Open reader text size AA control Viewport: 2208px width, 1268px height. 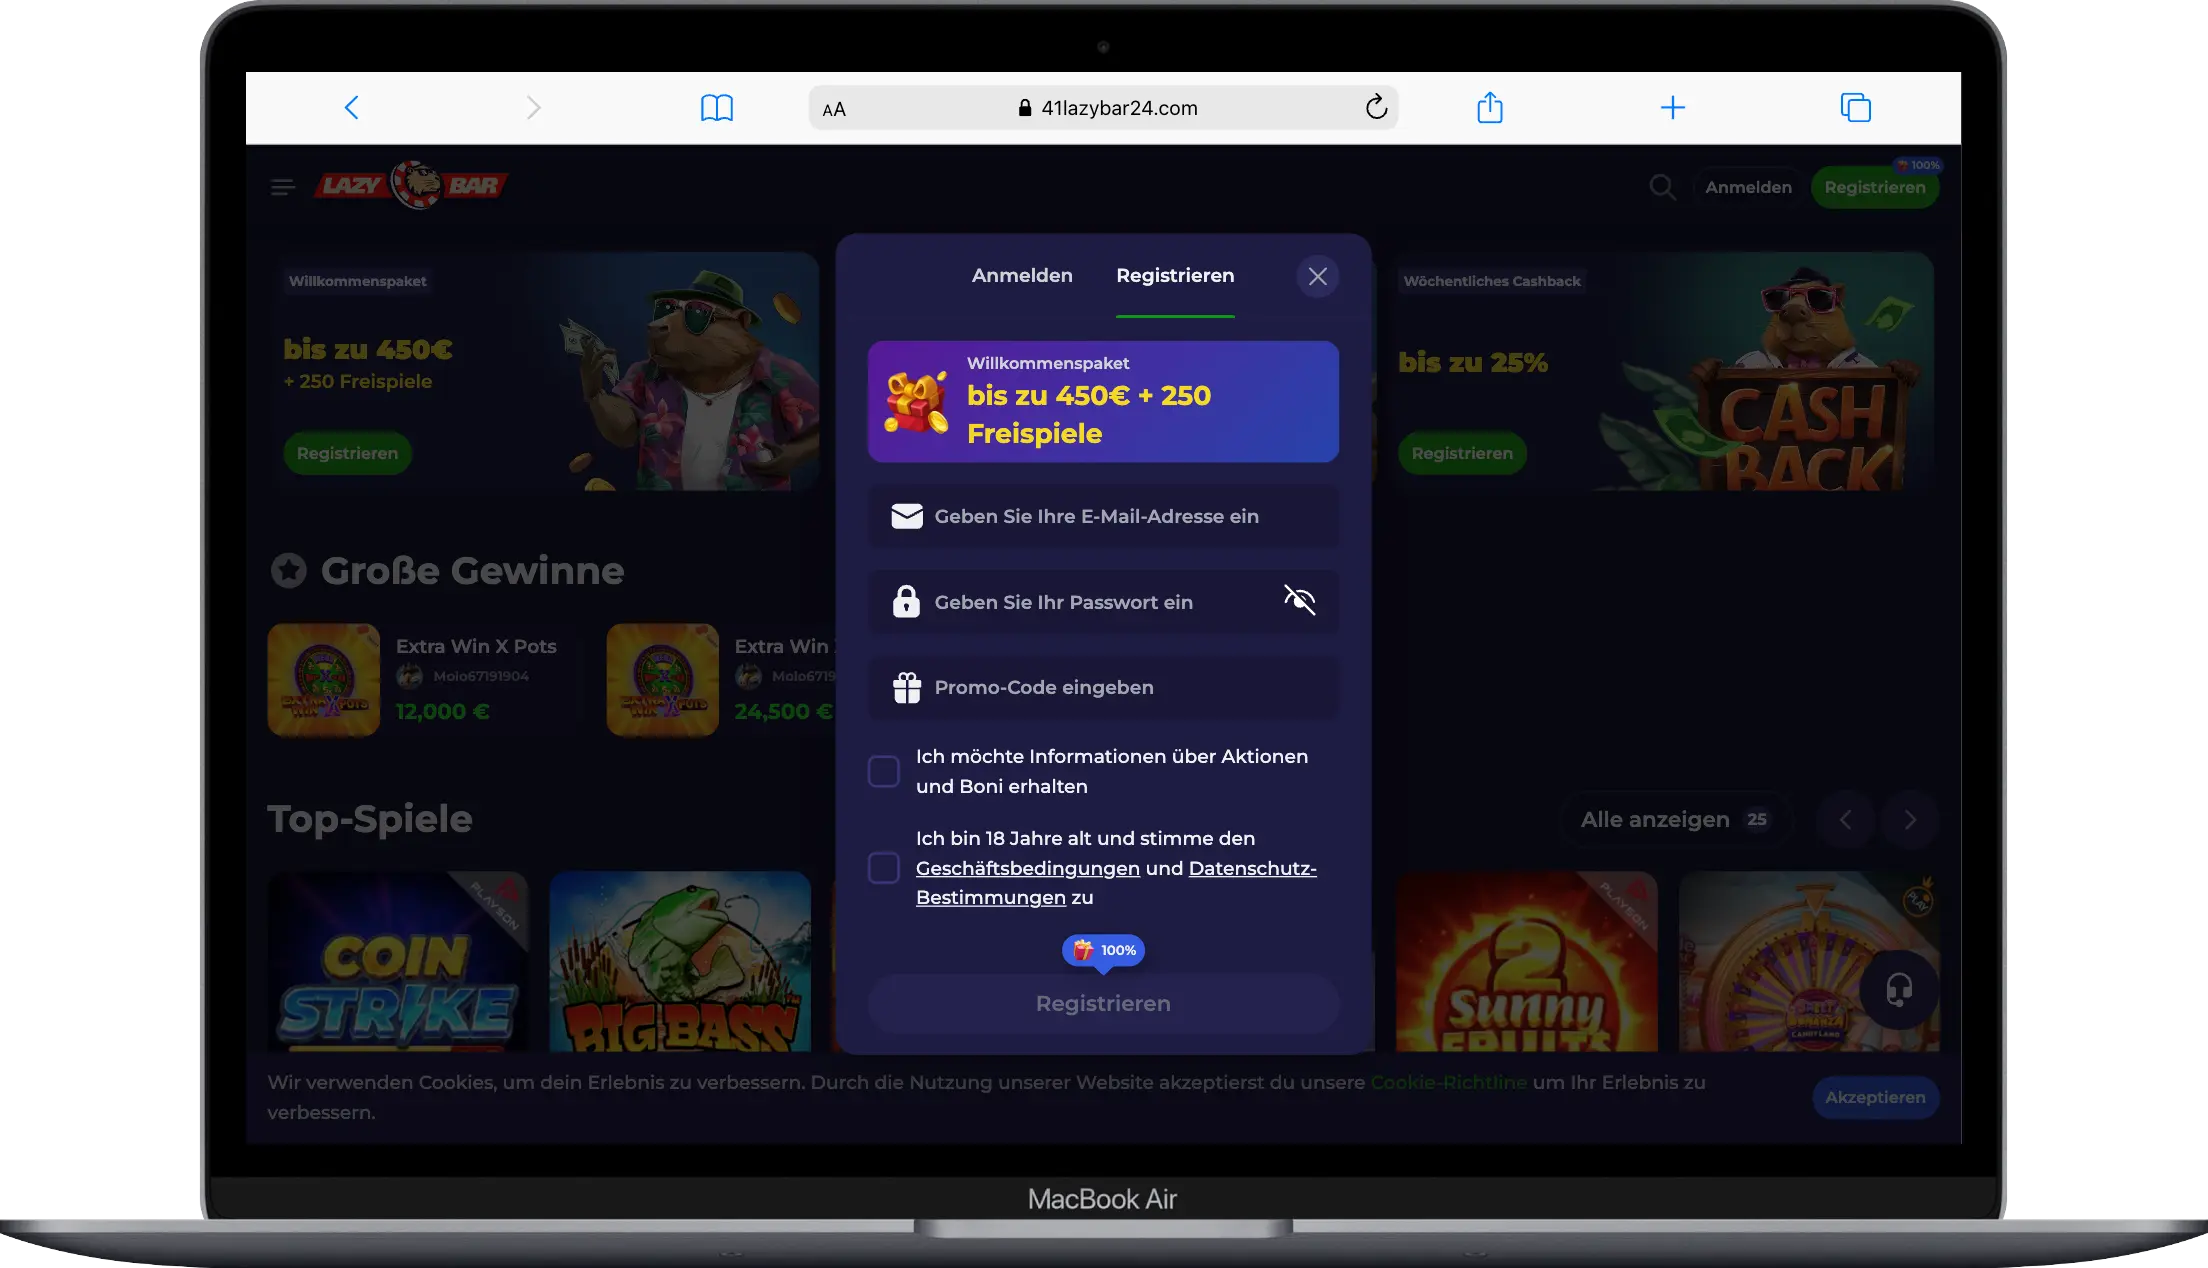[834, 109]
